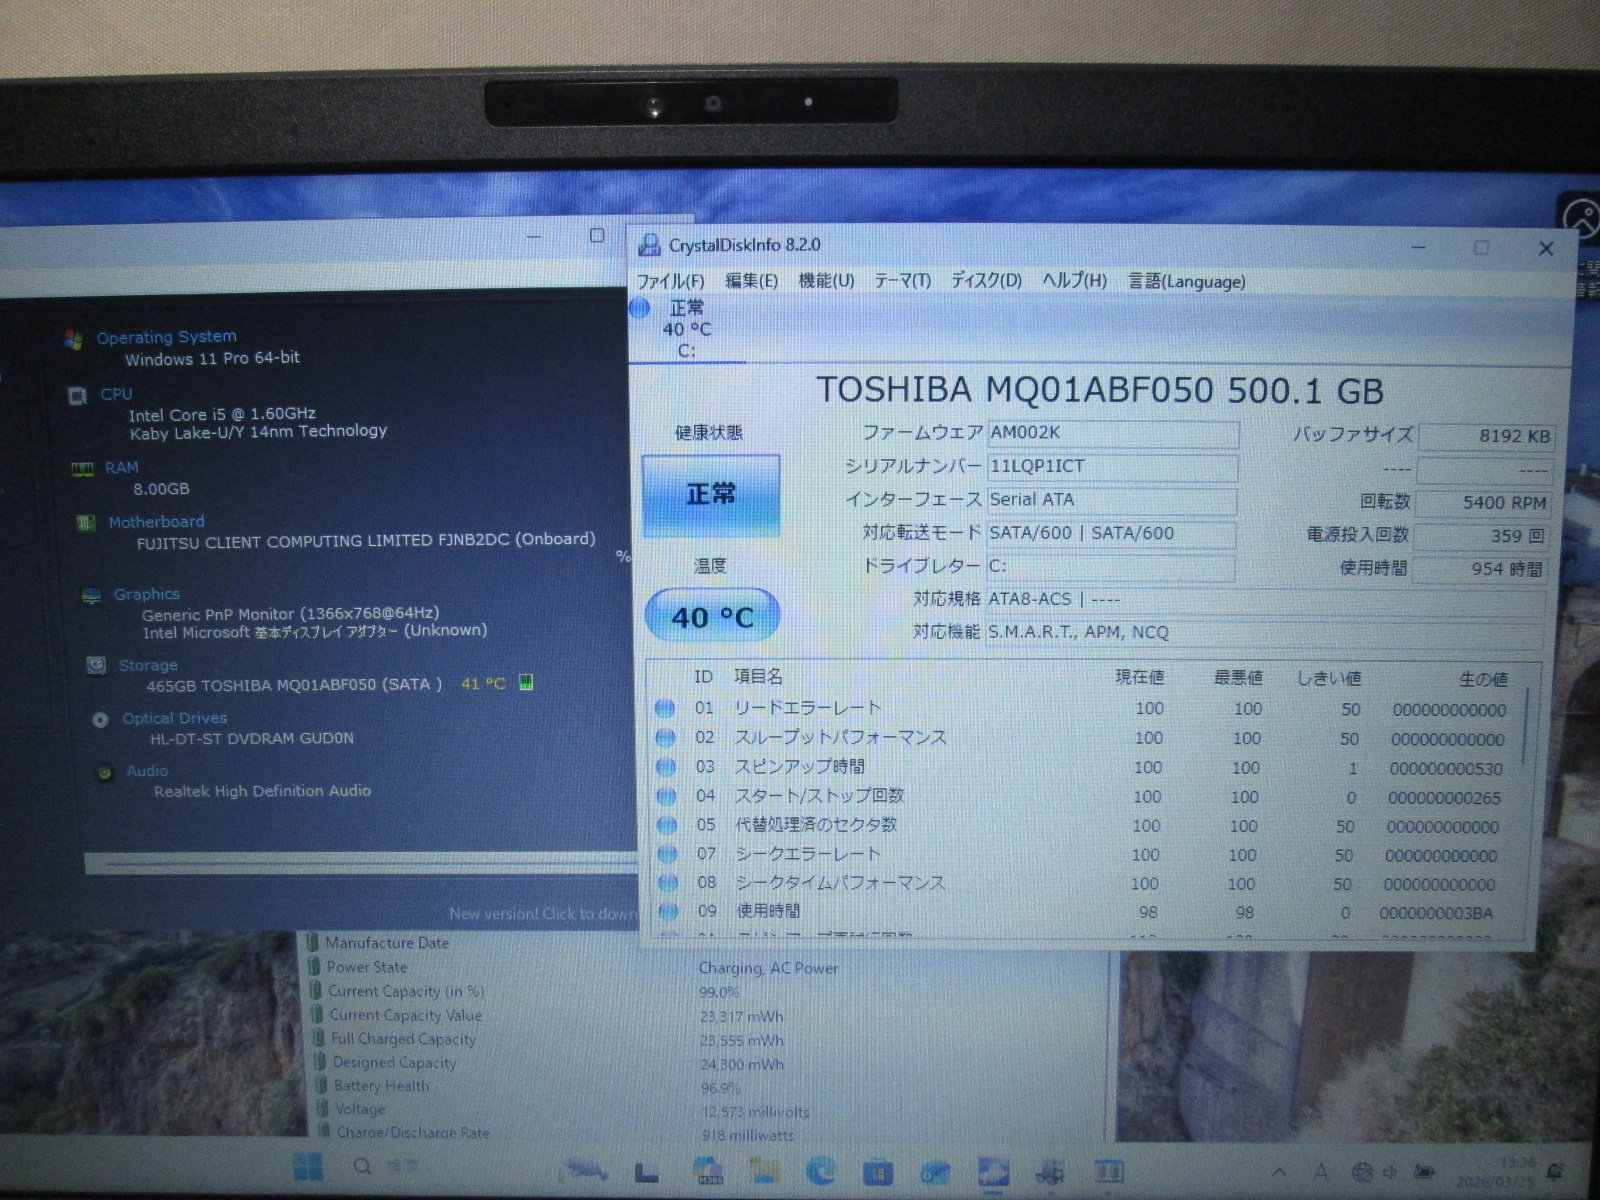
Task: Click the Optical Drives disc icon
Action: tap(100, 719)
